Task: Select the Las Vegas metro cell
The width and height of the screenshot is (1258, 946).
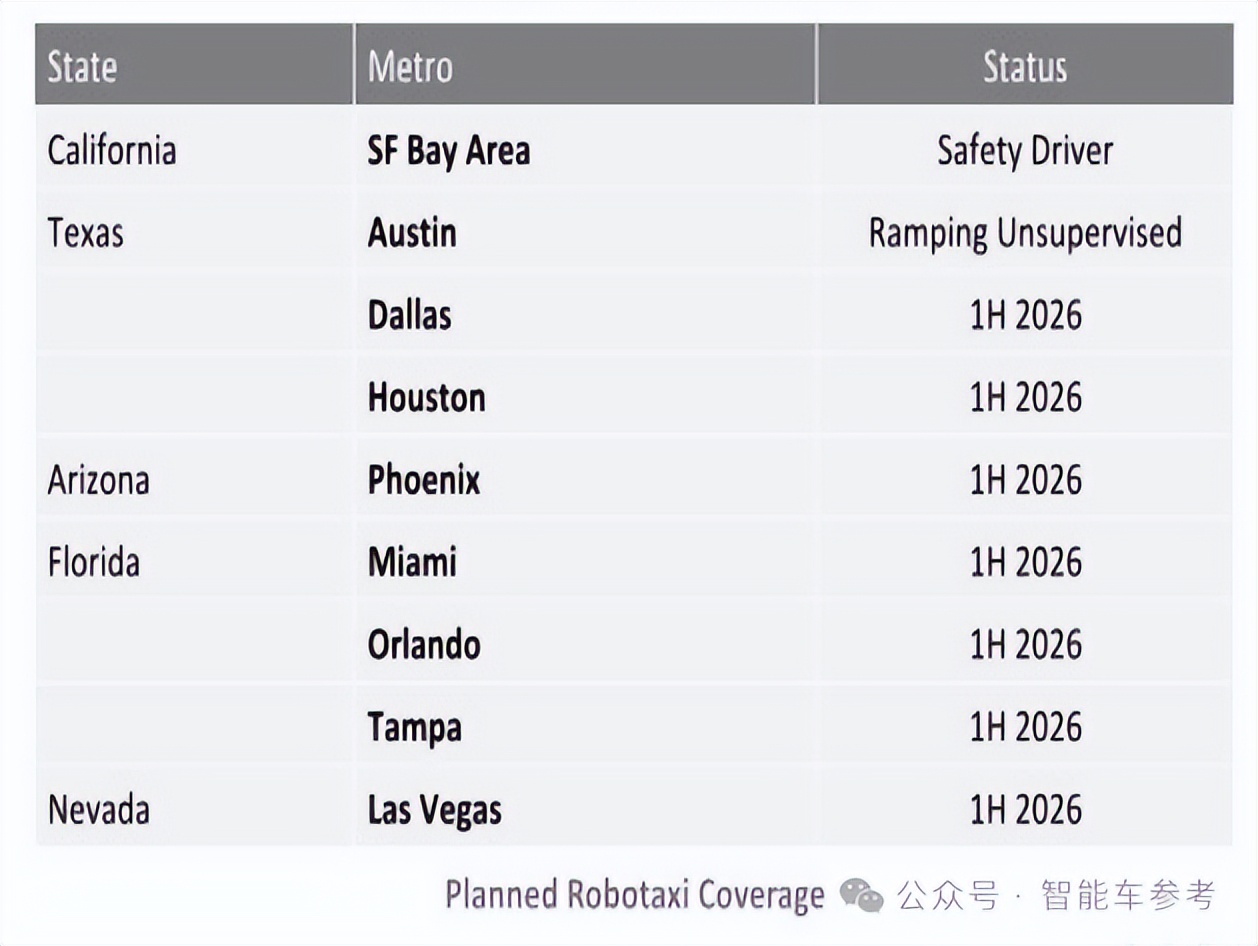Action: (434, 809)
